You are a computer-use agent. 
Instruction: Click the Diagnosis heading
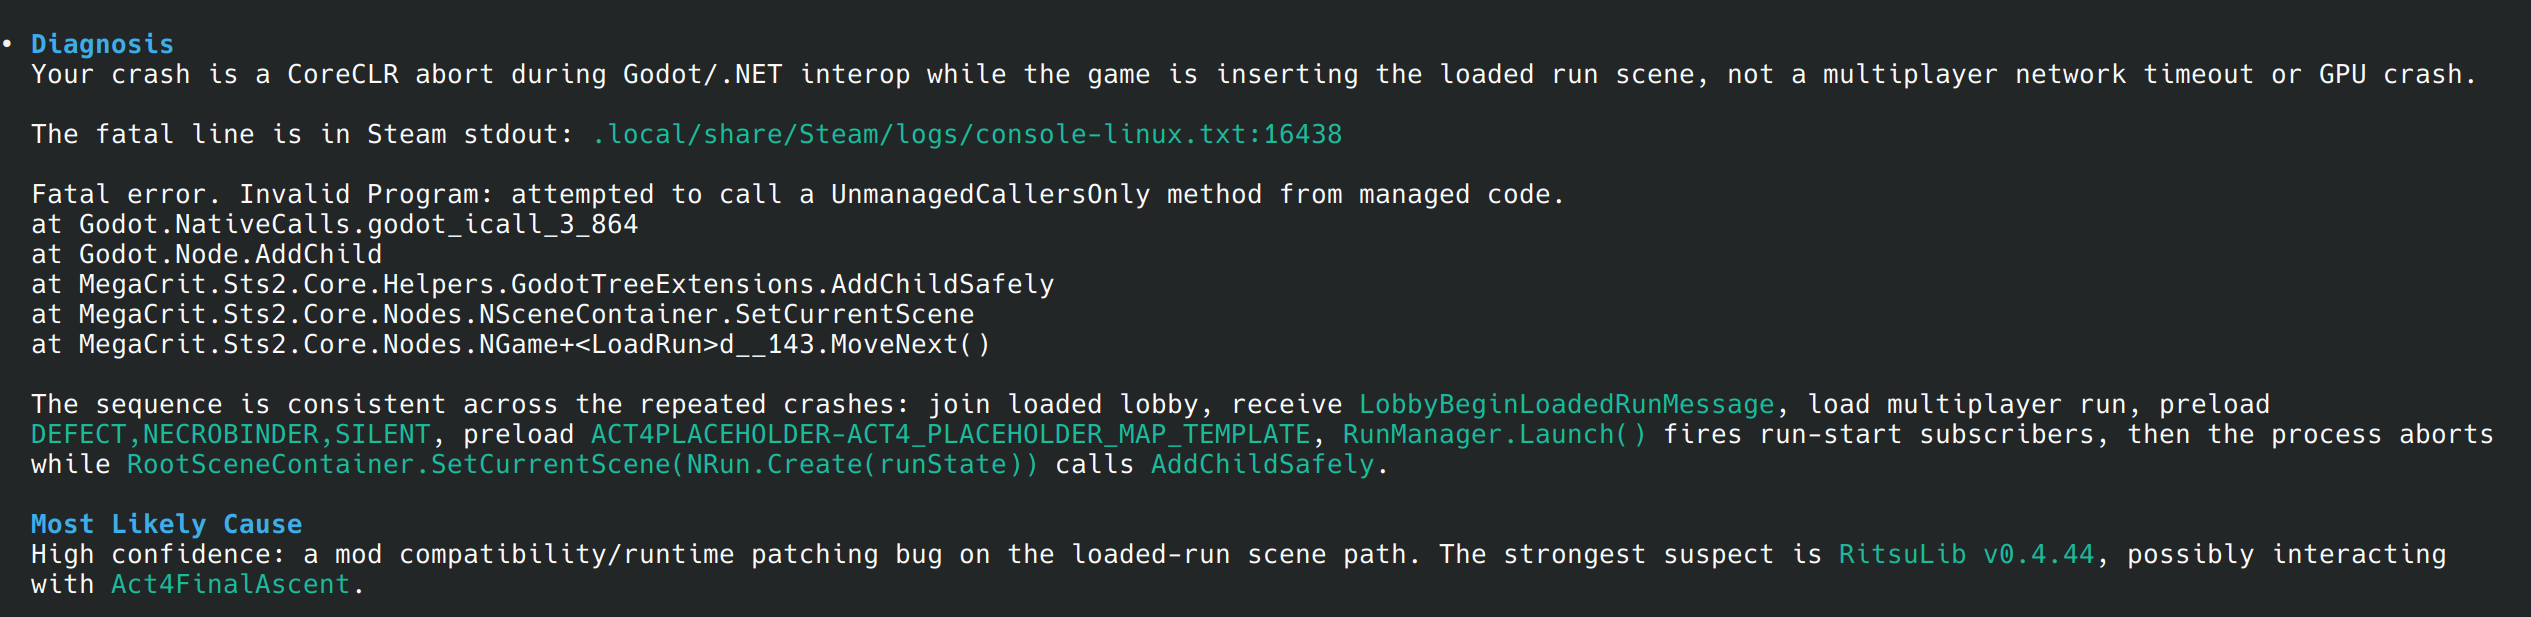click(102, 44)
